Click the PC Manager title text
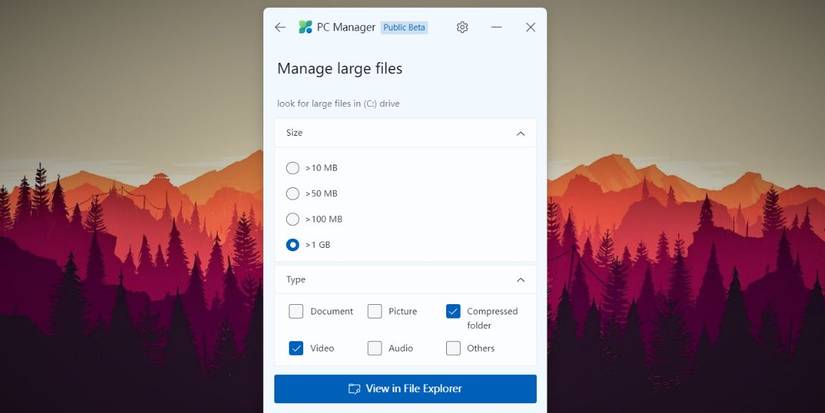 click(x=346, y=27)
